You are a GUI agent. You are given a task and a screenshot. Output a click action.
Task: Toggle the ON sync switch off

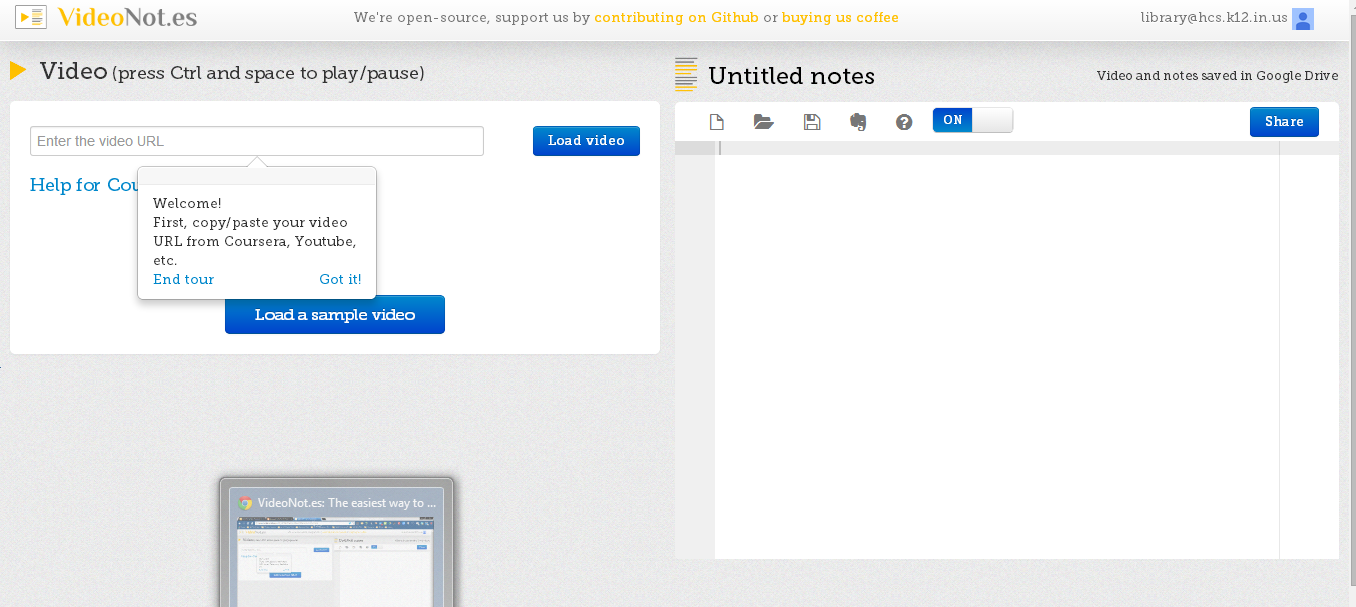click(x=972, y=120)
